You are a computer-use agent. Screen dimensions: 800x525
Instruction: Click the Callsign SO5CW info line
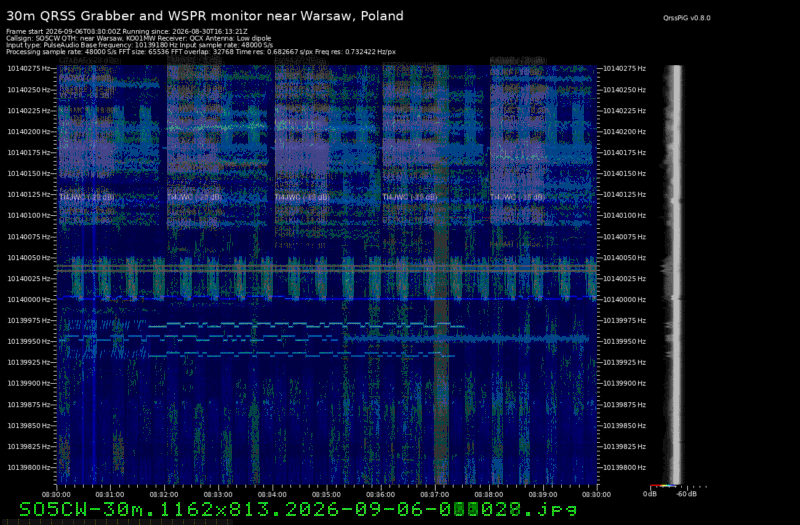139,38
